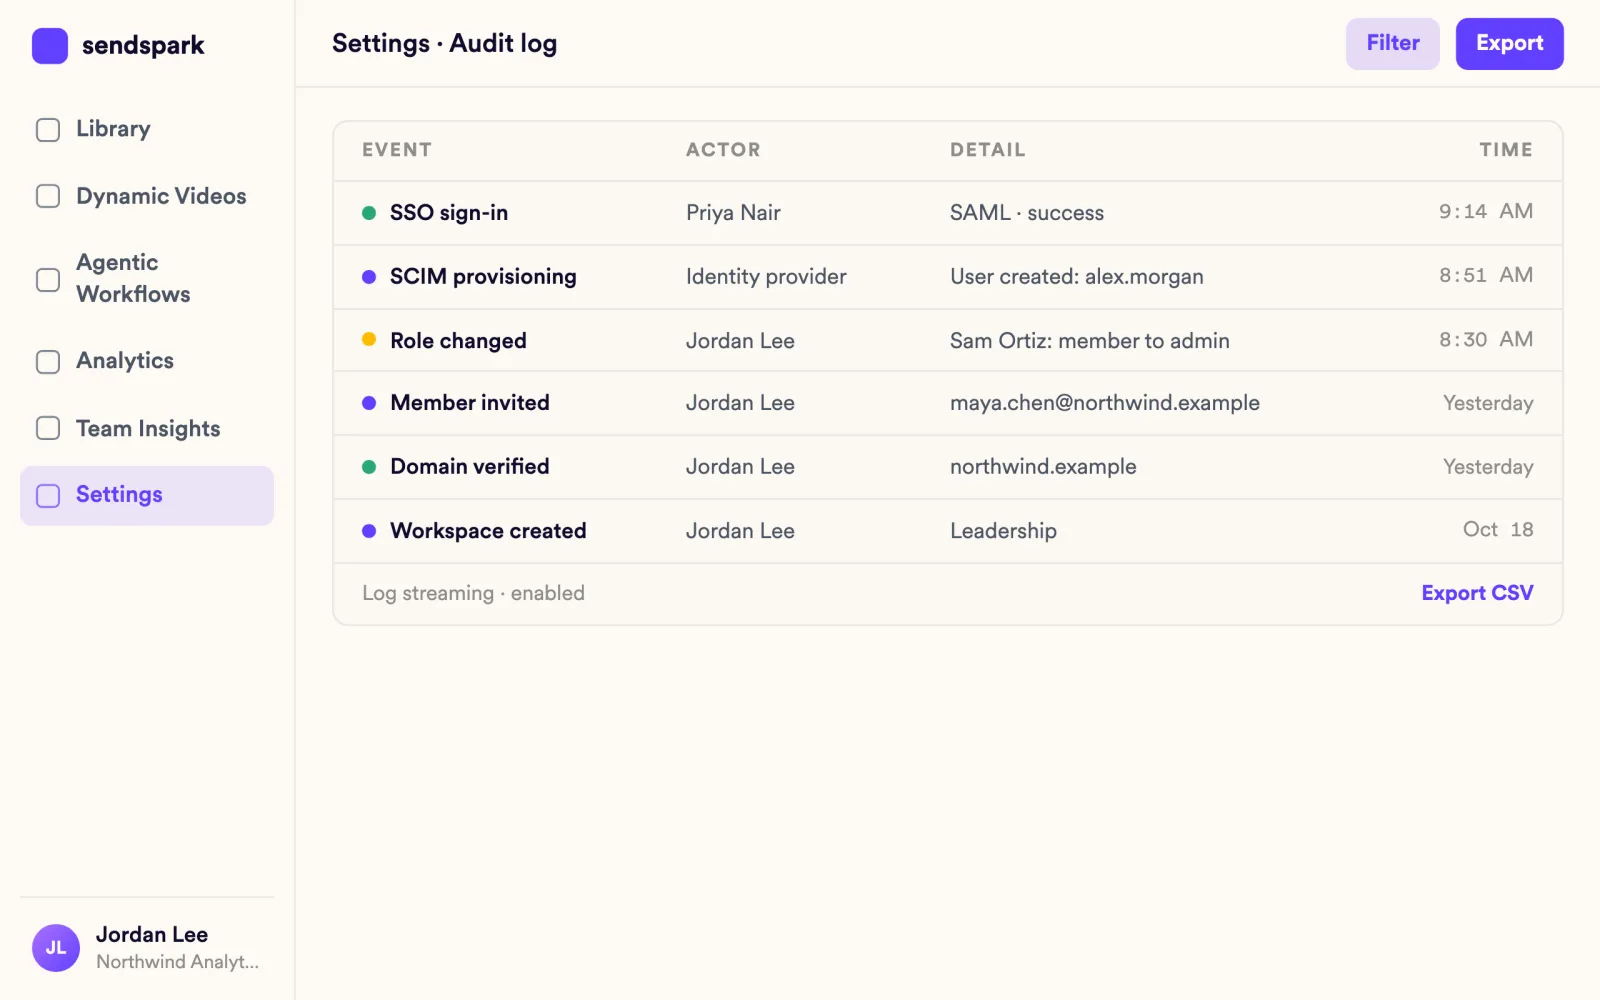Screen dimensions: 1600x1000
Task: Click the Priya Nair actor cell
Action: pyautogui.click(x=733, y=213)
